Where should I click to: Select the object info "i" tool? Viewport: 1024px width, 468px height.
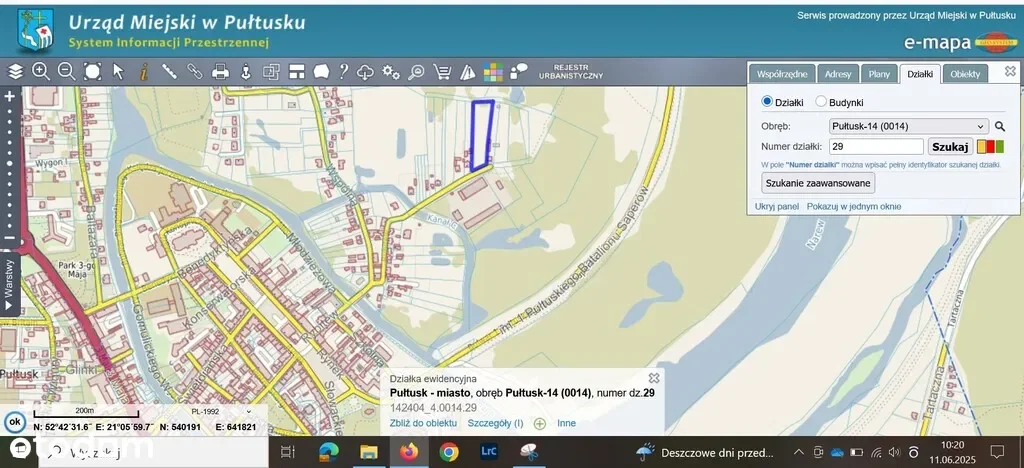pyautogui.click(x=144, y=71)
